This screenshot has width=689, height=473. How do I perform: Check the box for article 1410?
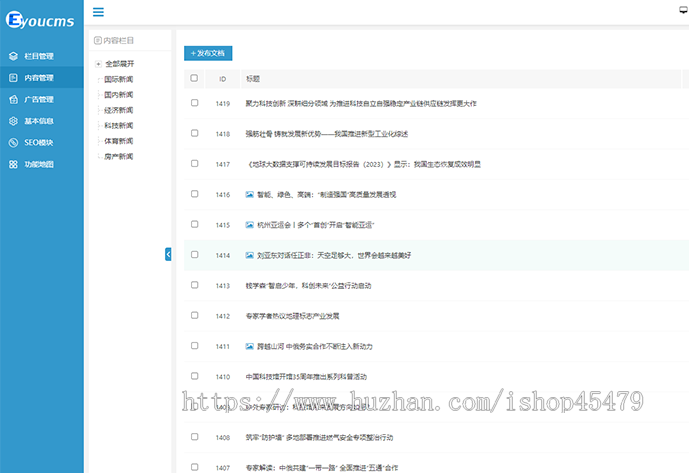point(194,376)
